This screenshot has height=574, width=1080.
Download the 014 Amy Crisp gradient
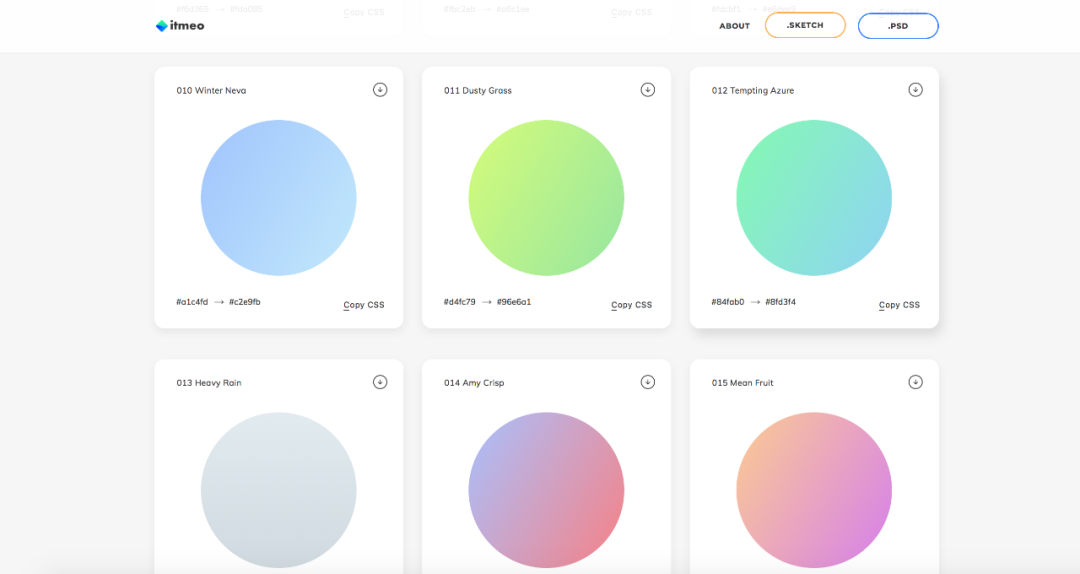coord(647,382)
